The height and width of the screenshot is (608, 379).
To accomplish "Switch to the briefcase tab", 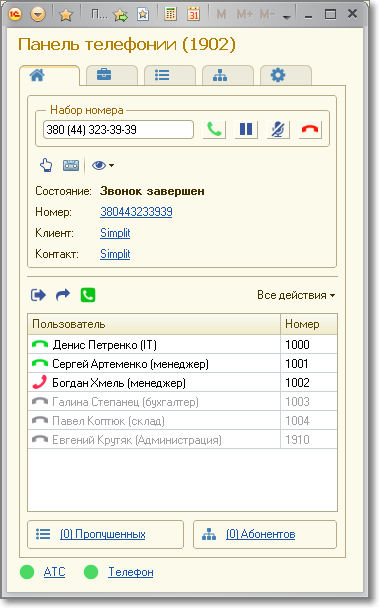I will tap(112, 75).
